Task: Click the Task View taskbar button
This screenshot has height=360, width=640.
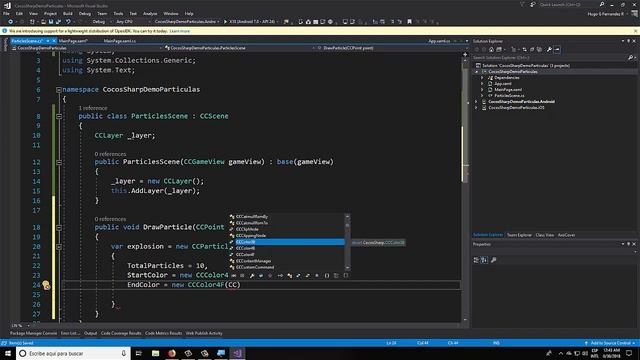Action: 138,353
